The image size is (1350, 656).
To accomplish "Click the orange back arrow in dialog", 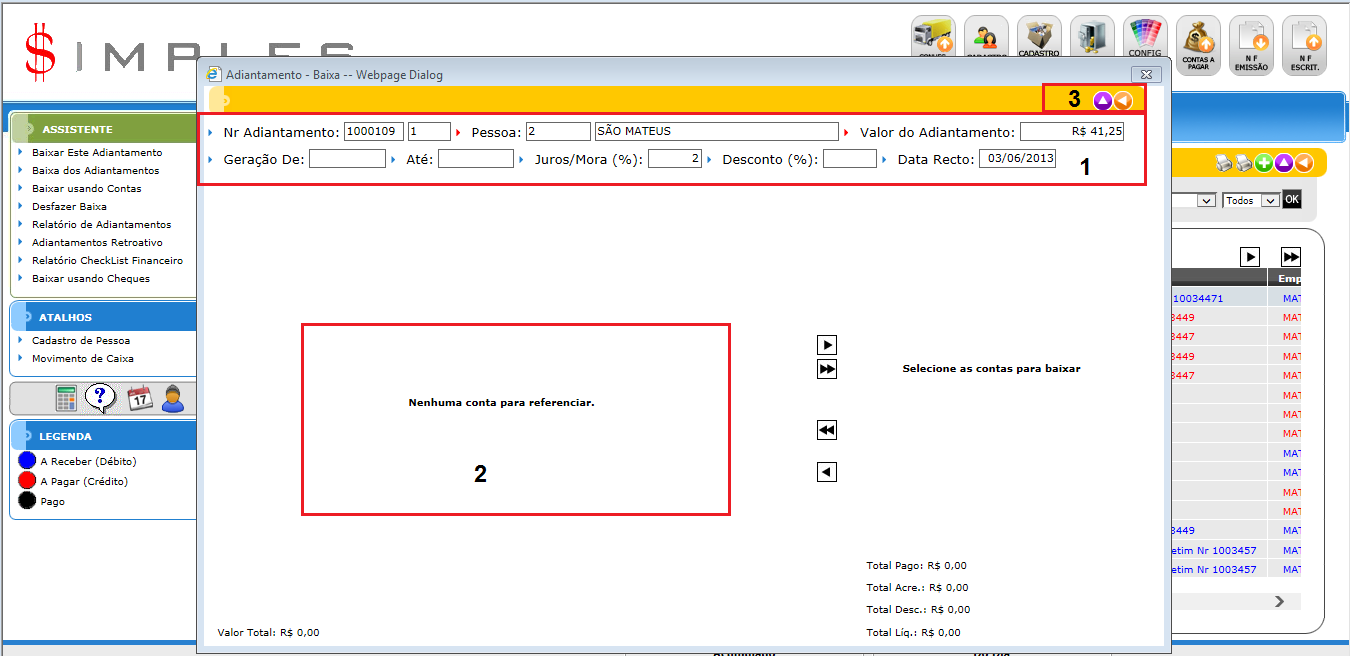I will [x=1123, y=100].
